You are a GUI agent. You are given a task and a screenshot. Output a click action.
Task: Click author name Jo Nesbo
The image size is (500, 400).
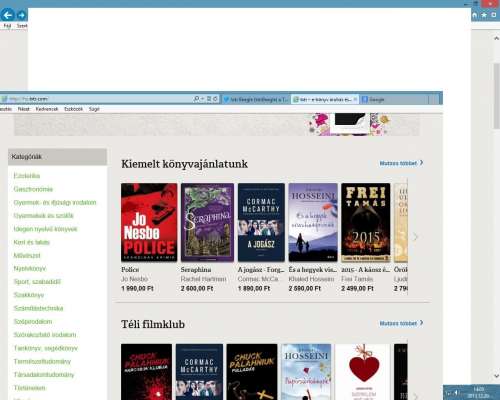pos(134,279)
